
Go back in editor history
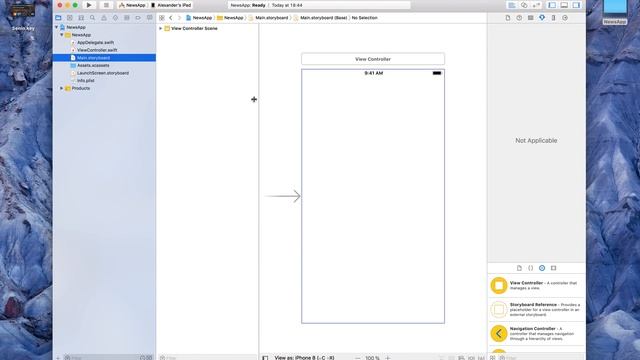(x=171, y=18)
